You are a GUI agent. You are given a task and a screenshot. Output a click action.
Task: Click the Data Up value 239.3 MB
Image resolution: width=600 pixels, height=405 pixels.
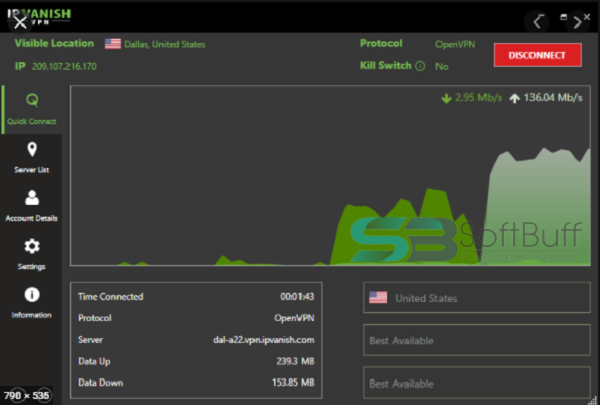pos(295,361)
